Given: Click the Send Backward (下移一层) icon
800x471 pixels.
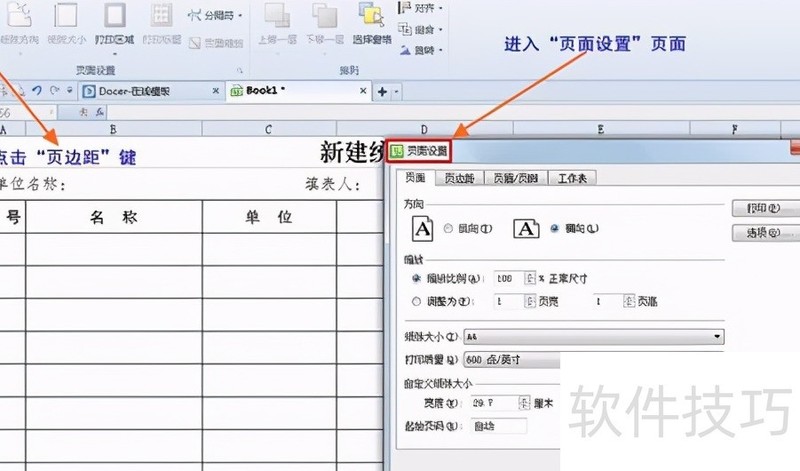Looking at the screenshot, I should click(324, 15).
